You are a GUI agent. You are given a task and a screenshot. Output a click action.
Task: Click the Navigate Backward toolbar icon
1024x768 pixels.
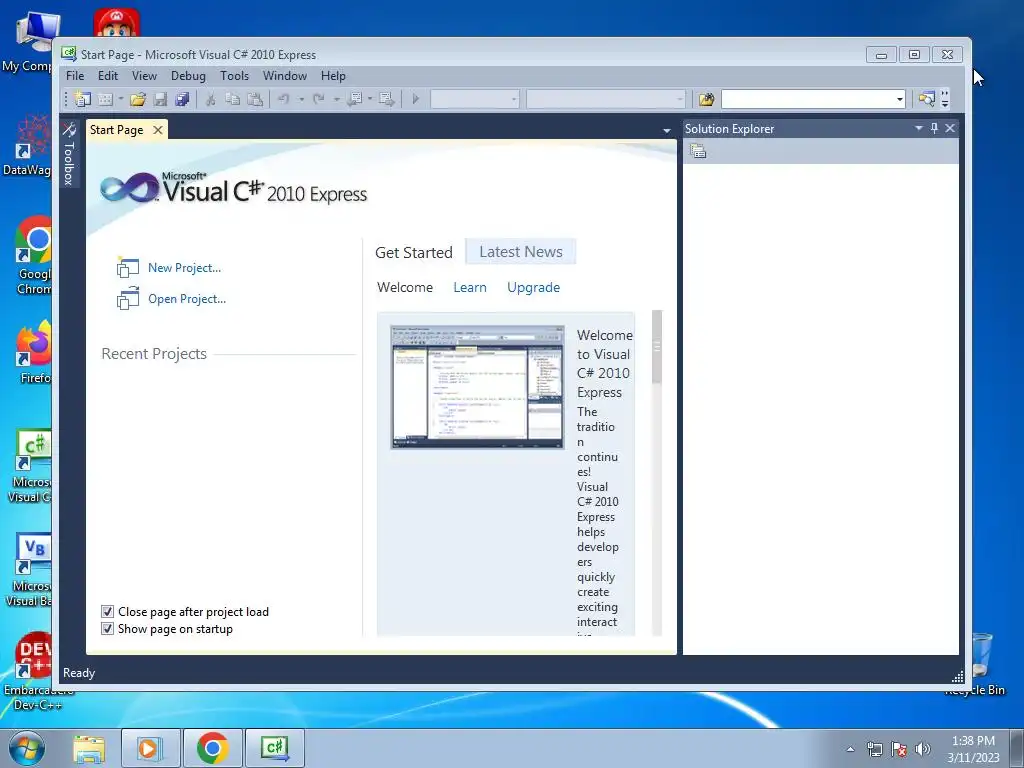355,99
